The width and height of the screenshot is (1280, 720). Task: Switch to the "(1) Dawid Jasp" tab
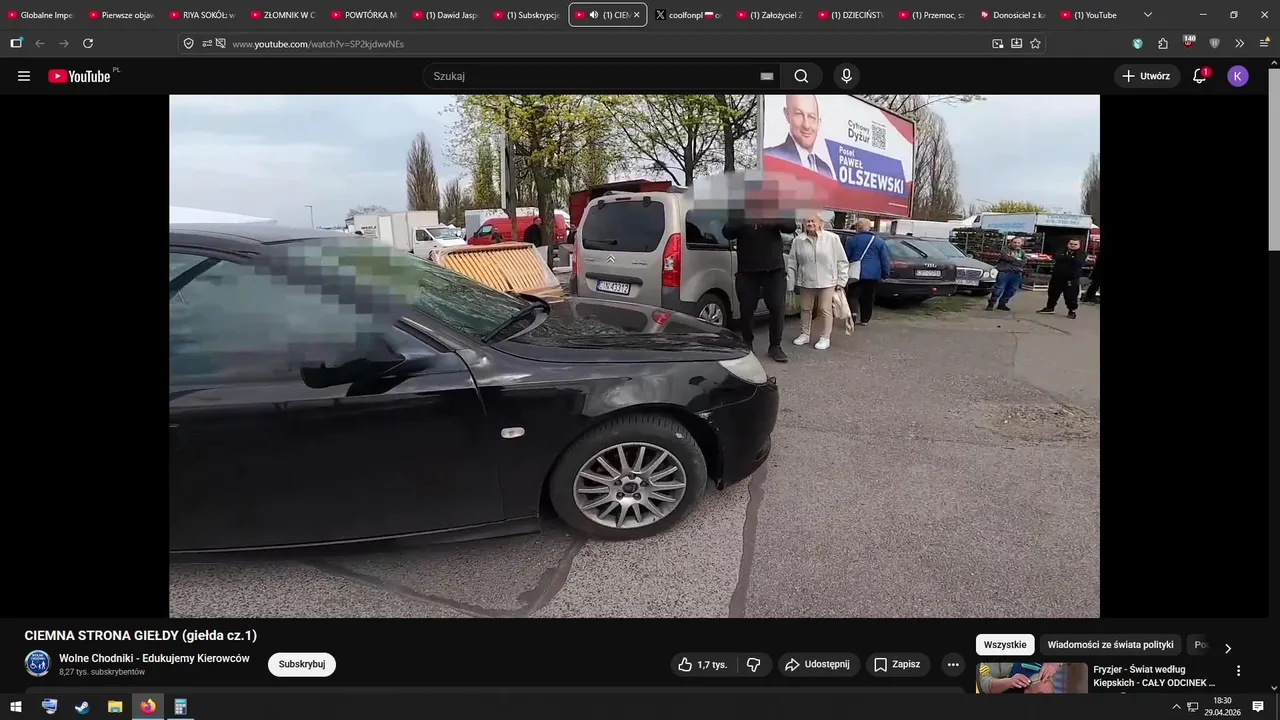(446, 15)
